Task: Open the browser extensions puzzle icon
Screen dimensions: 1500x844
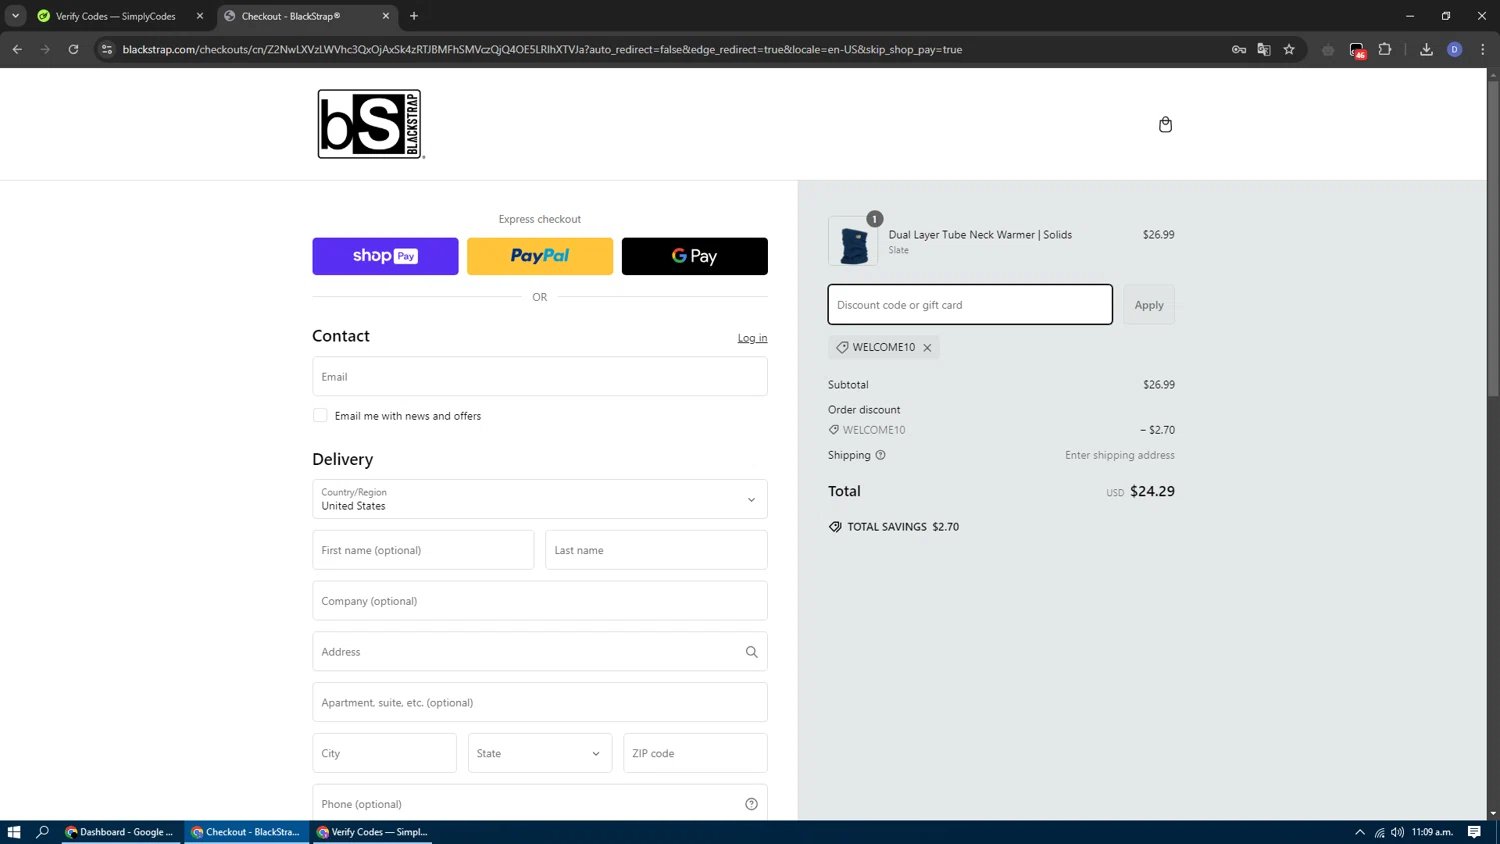Action: [1385, 49]
